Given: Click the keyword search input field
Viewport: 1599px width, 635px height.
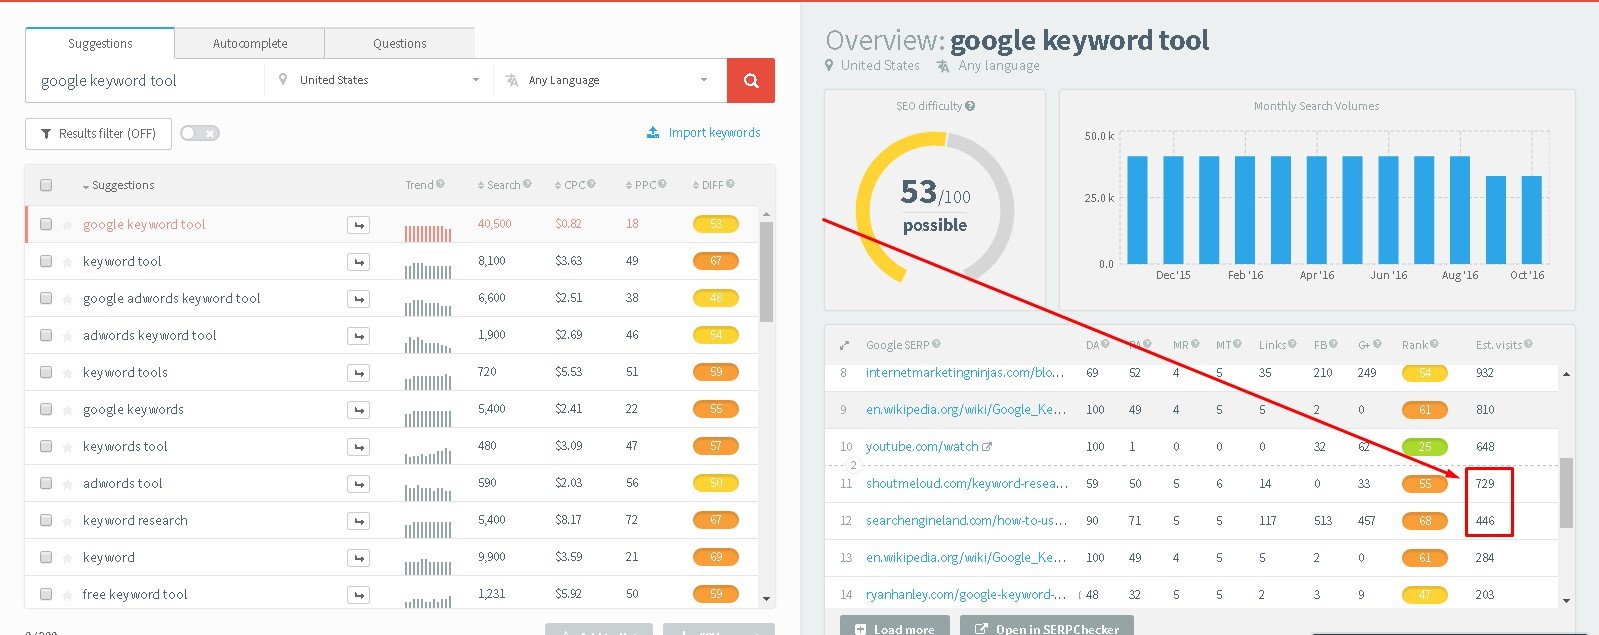Looking at the screenshot, I should [x=145, y=81].
